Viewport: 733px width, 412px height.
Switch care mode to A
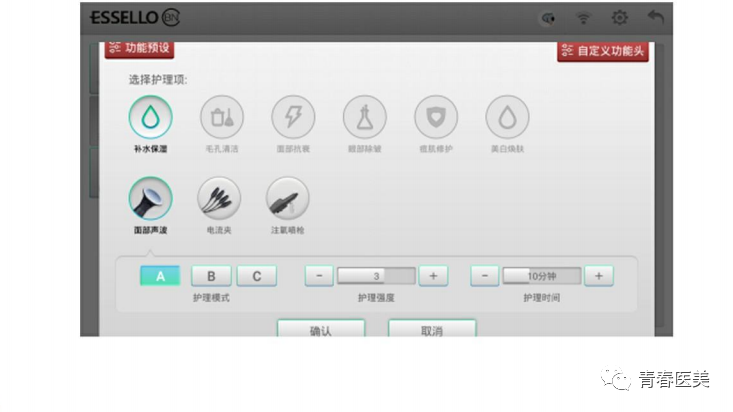tap(160, 276)
